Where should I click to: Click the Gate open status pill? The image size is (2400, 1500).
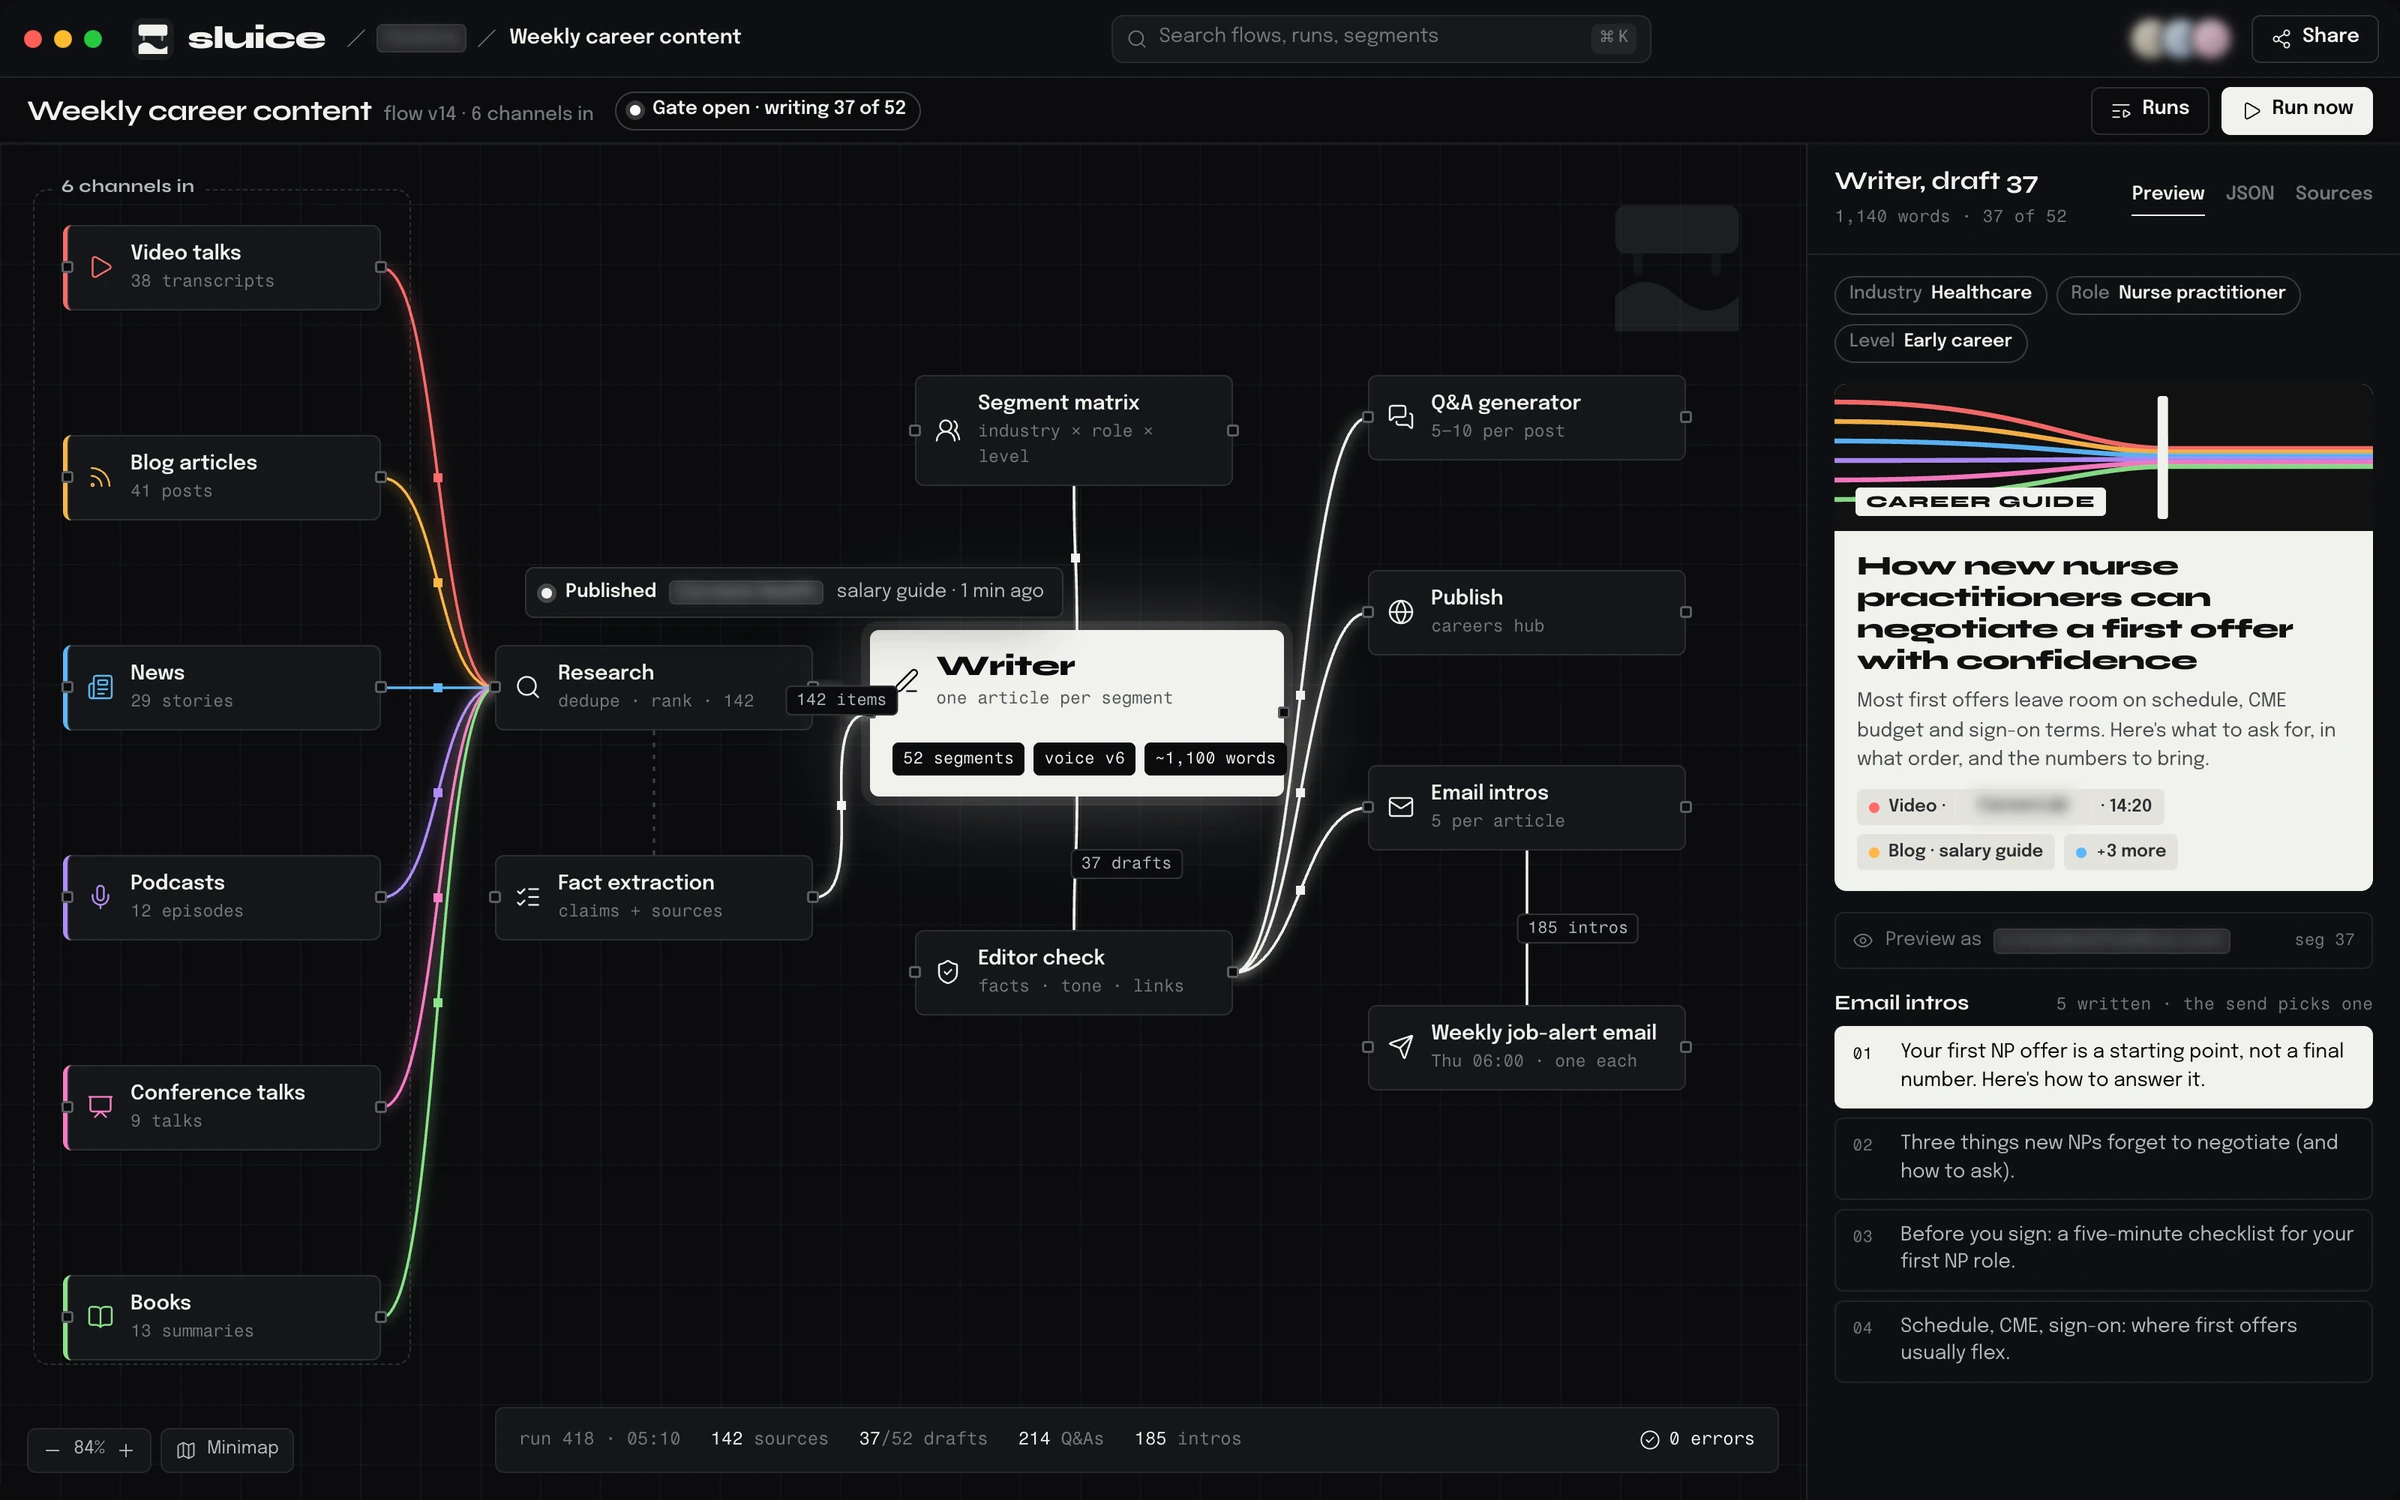[x=767, y=109]
